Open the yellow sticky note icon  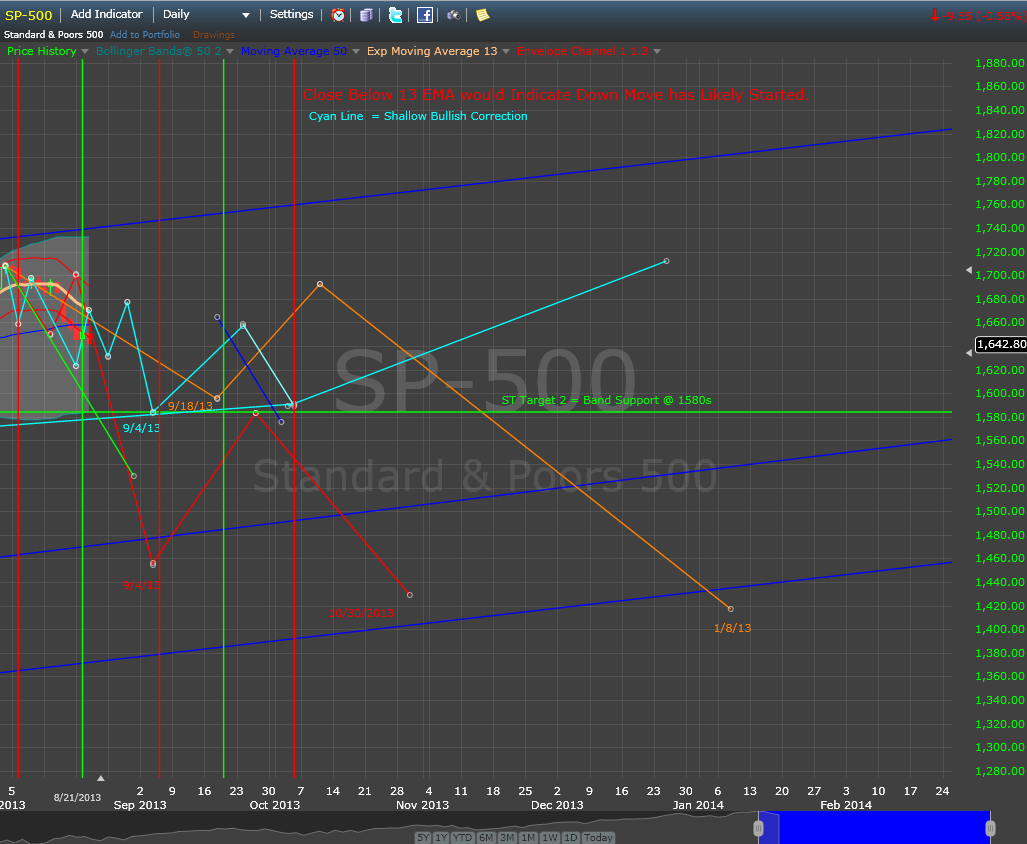point(483,14)
